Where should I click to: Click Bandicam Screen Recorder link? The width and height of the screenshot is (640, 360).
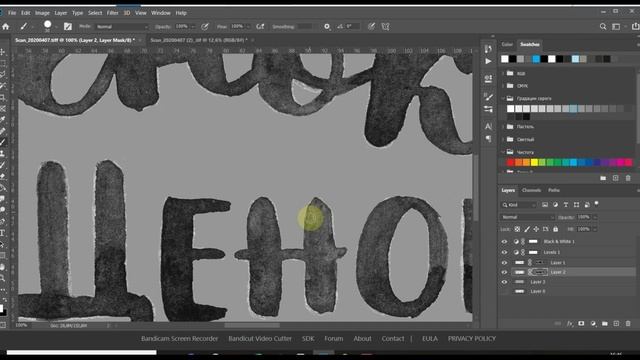(180, 338)
